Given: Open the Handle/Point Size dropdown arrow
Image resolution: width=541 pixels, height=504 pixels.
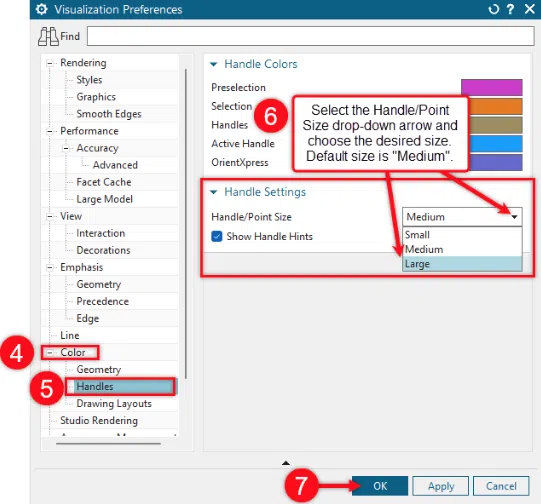Looking at the screenshot, I should [x=514, y=217].
